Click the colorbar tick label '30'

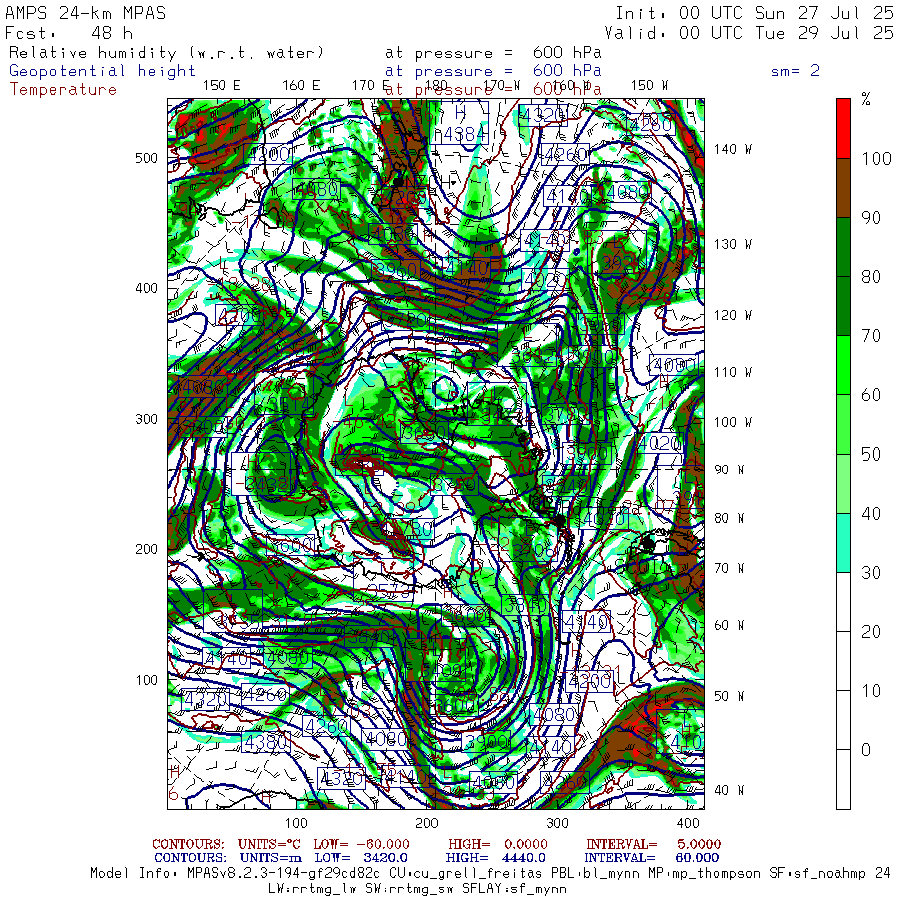[871, 572]
